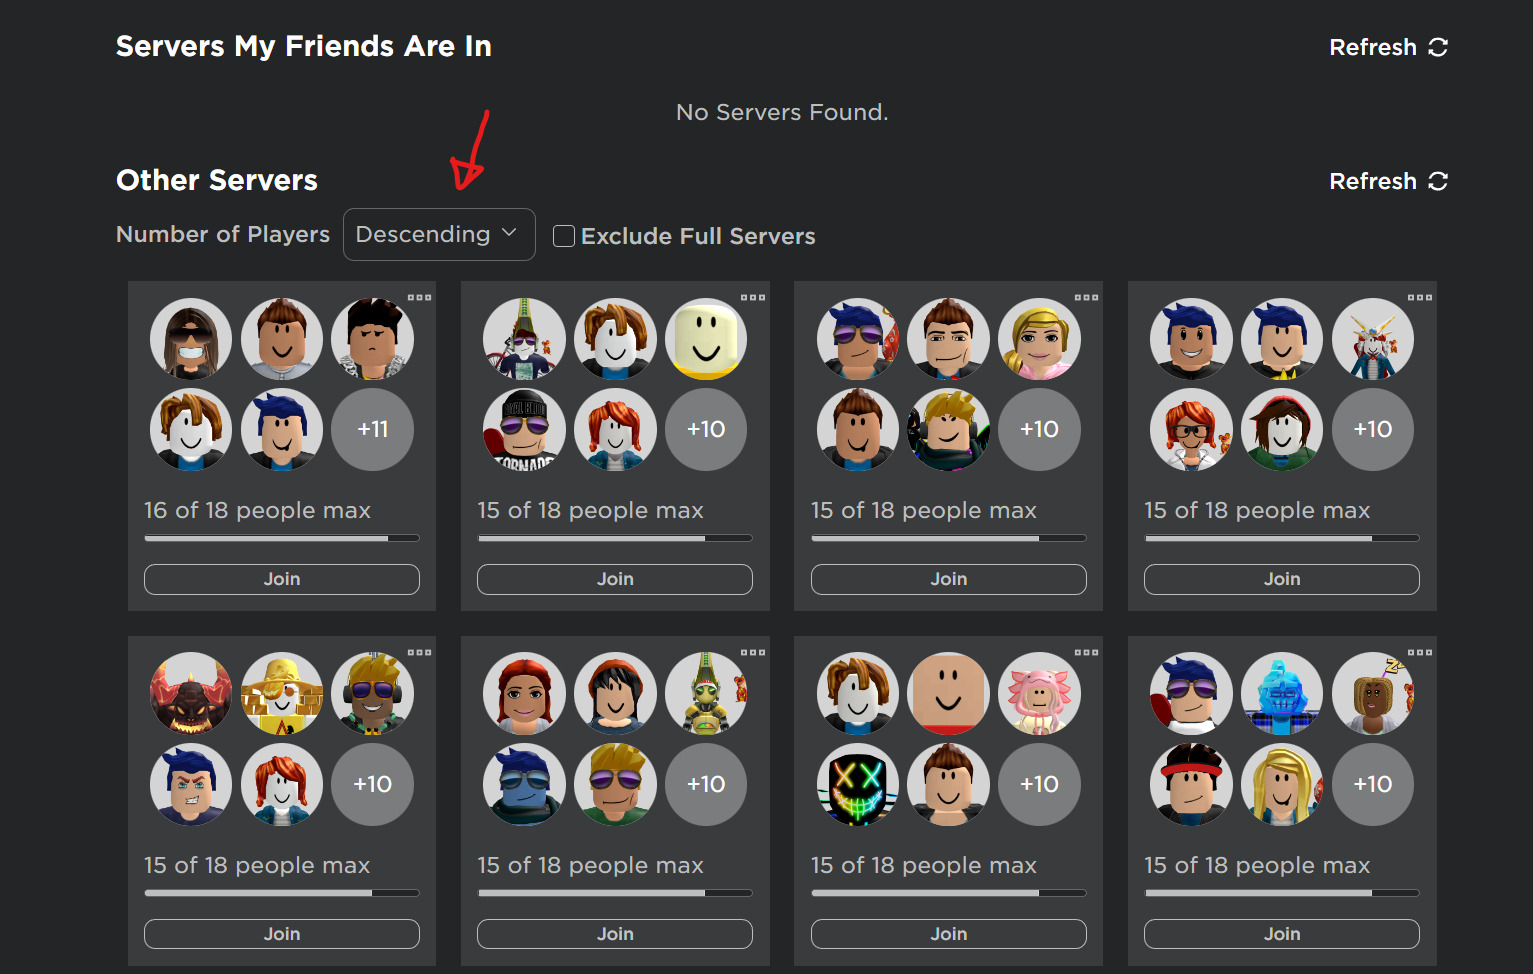
Task: Click the ellipsis icon on the fourth server card
Action: (1421, 297)
